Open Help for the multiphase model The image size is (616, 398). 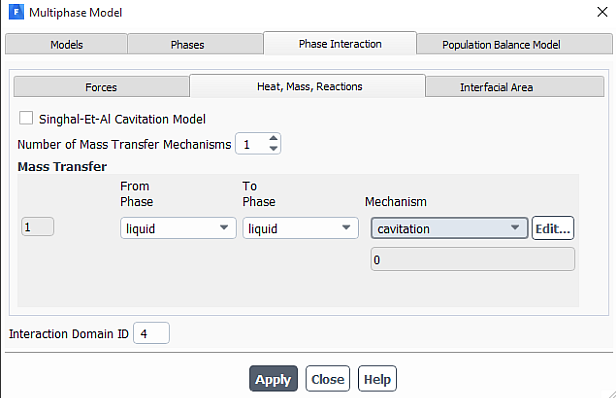pos(377,379)
